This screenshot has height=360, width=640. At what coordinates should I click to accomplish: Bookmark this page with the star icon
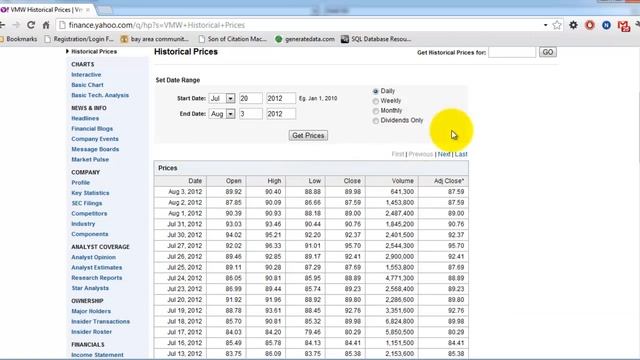[x=557, y=25]
